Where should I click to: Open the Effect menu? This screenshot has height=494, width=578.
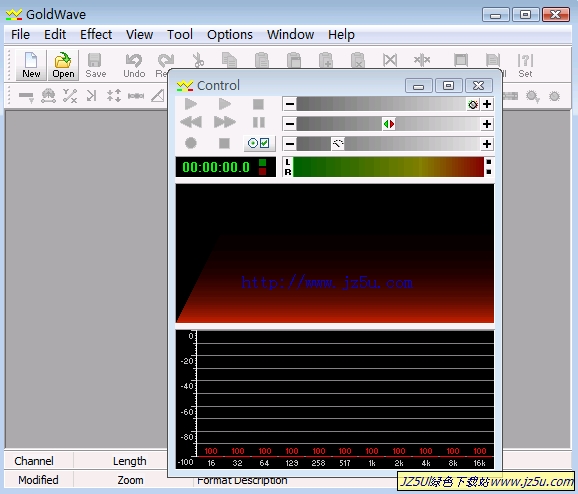tap(96, 35)
